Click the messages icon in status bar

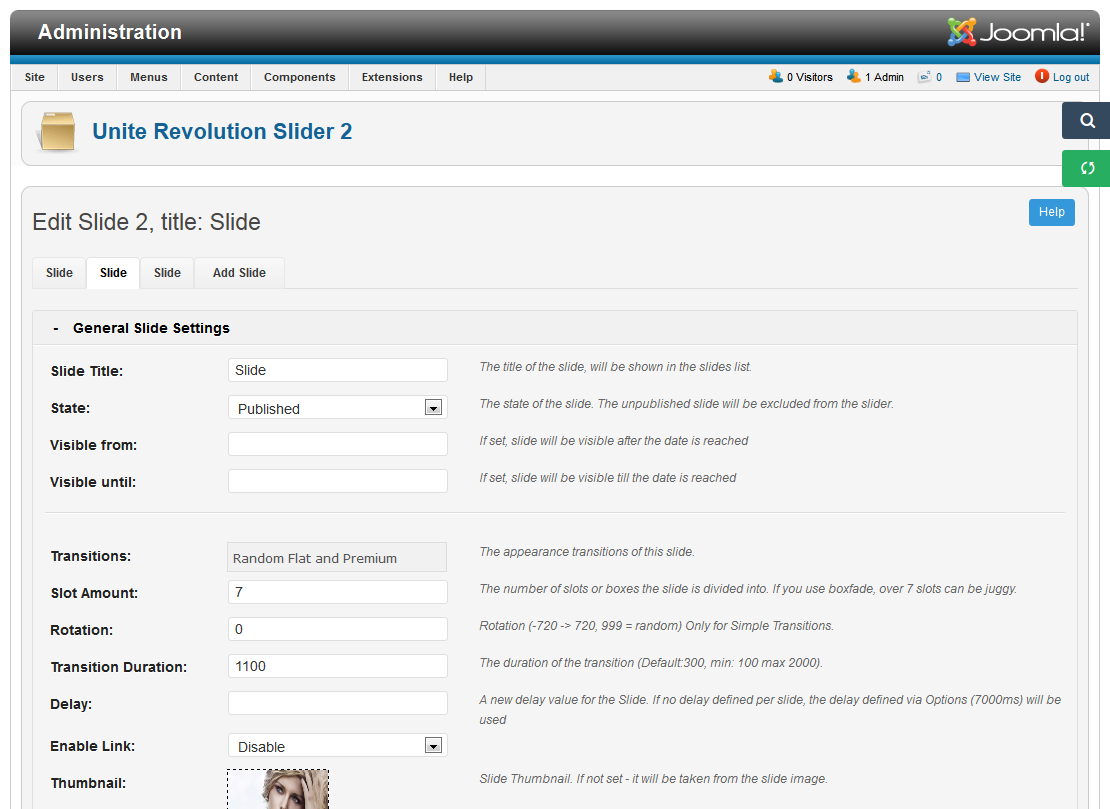(x=925, y=77)
